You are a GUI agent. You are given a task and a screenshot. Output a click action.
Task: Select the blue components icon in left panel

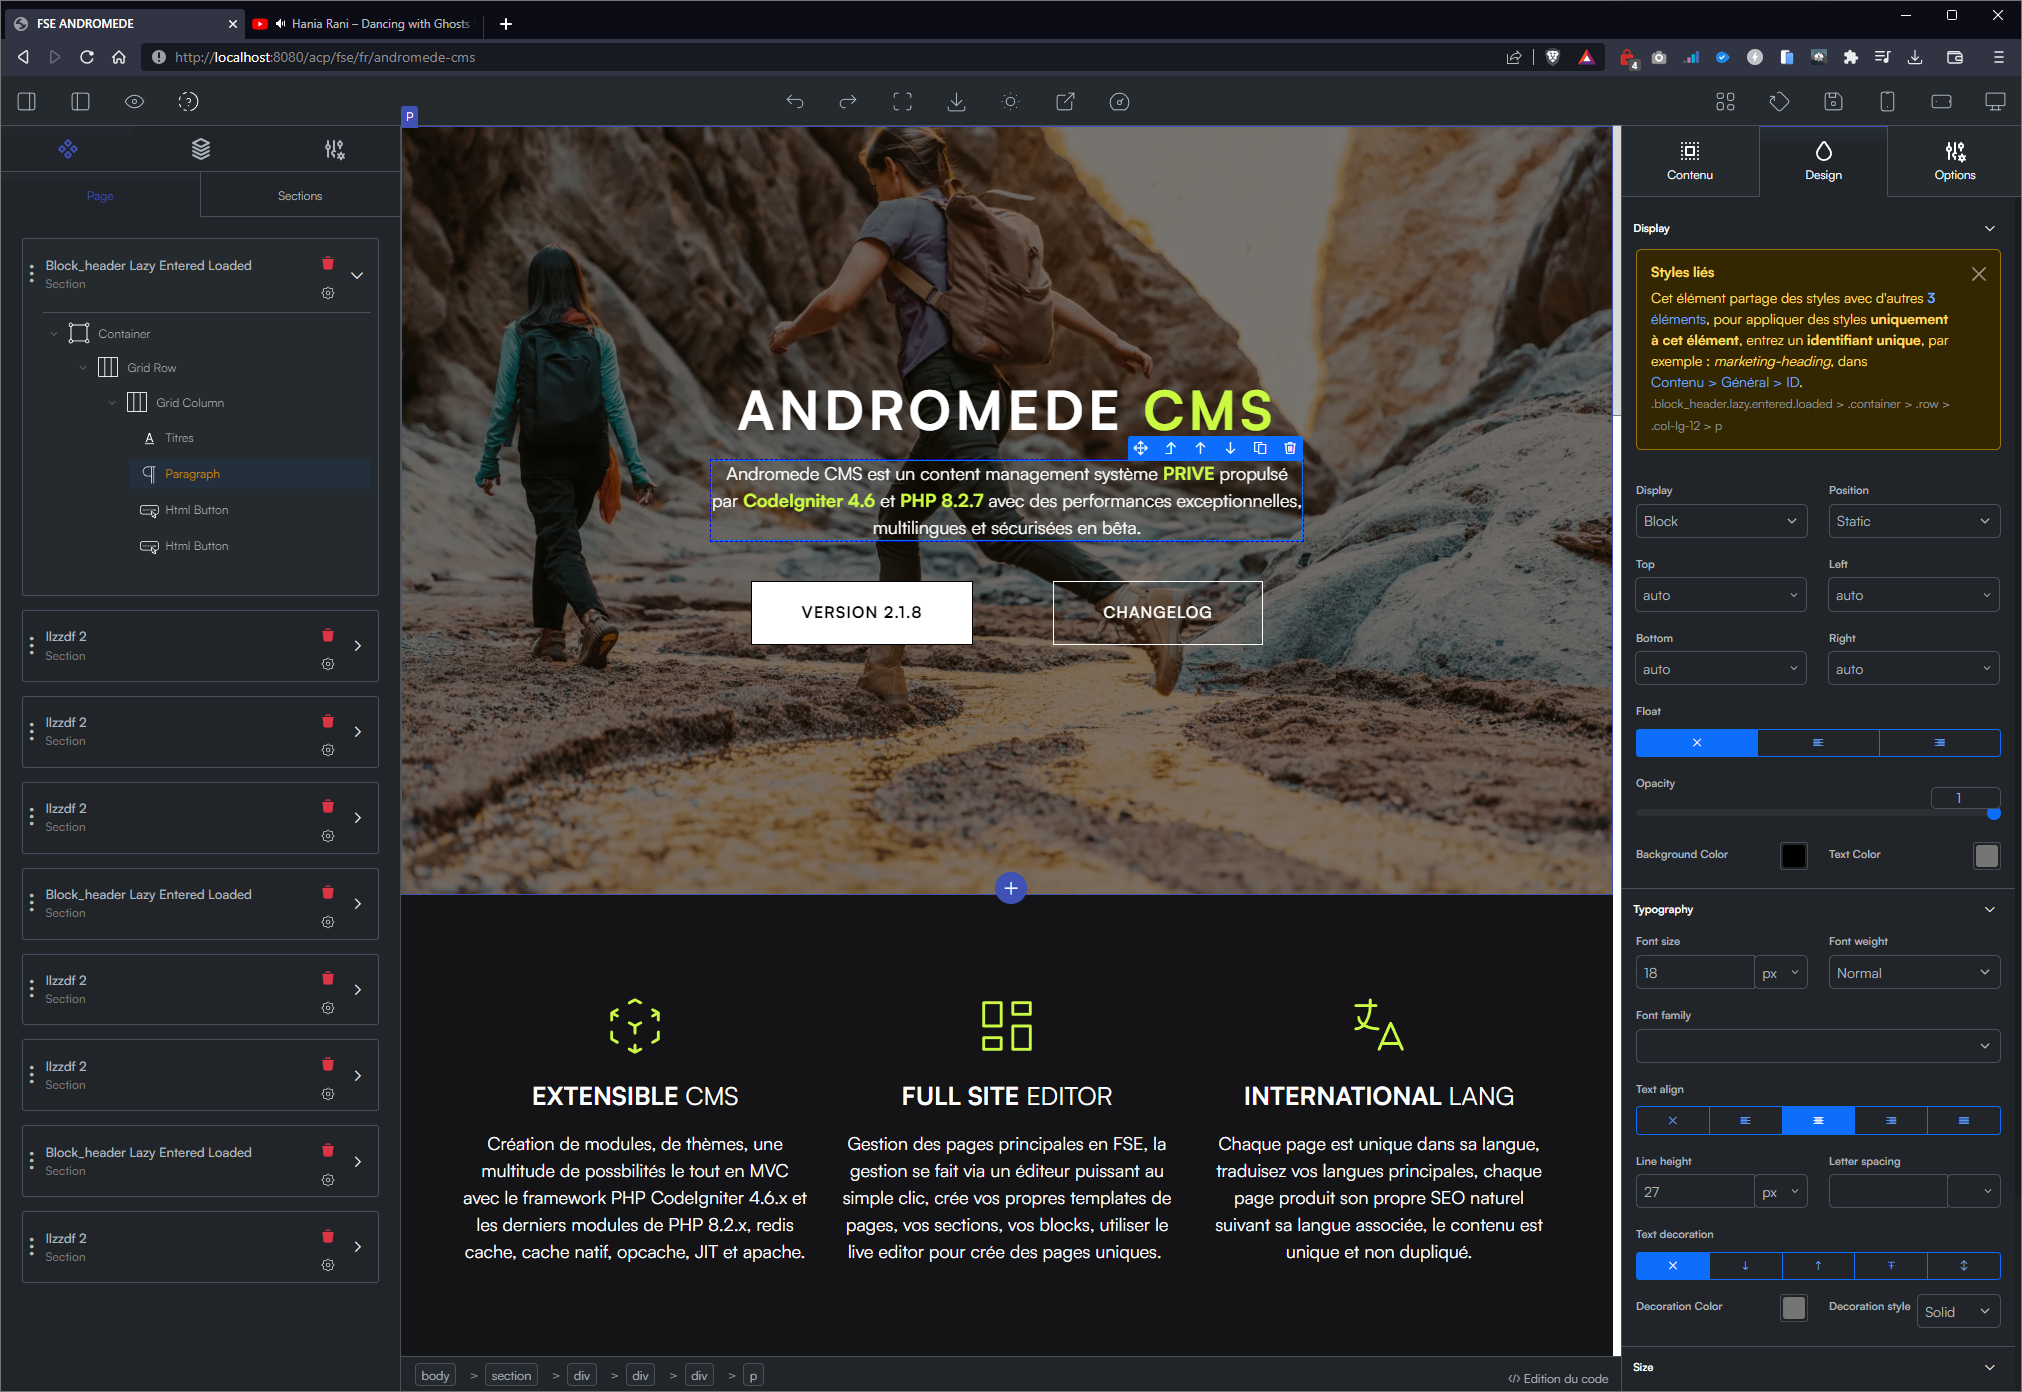coord(68,149)
